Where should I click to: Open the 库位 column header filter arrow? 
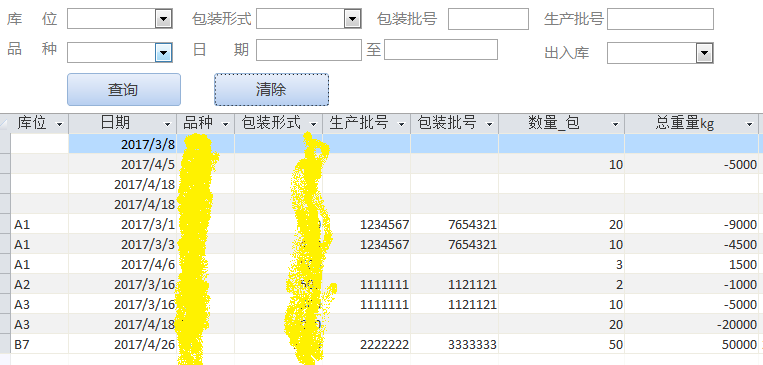pyautogui.click(x=59, y=125)
